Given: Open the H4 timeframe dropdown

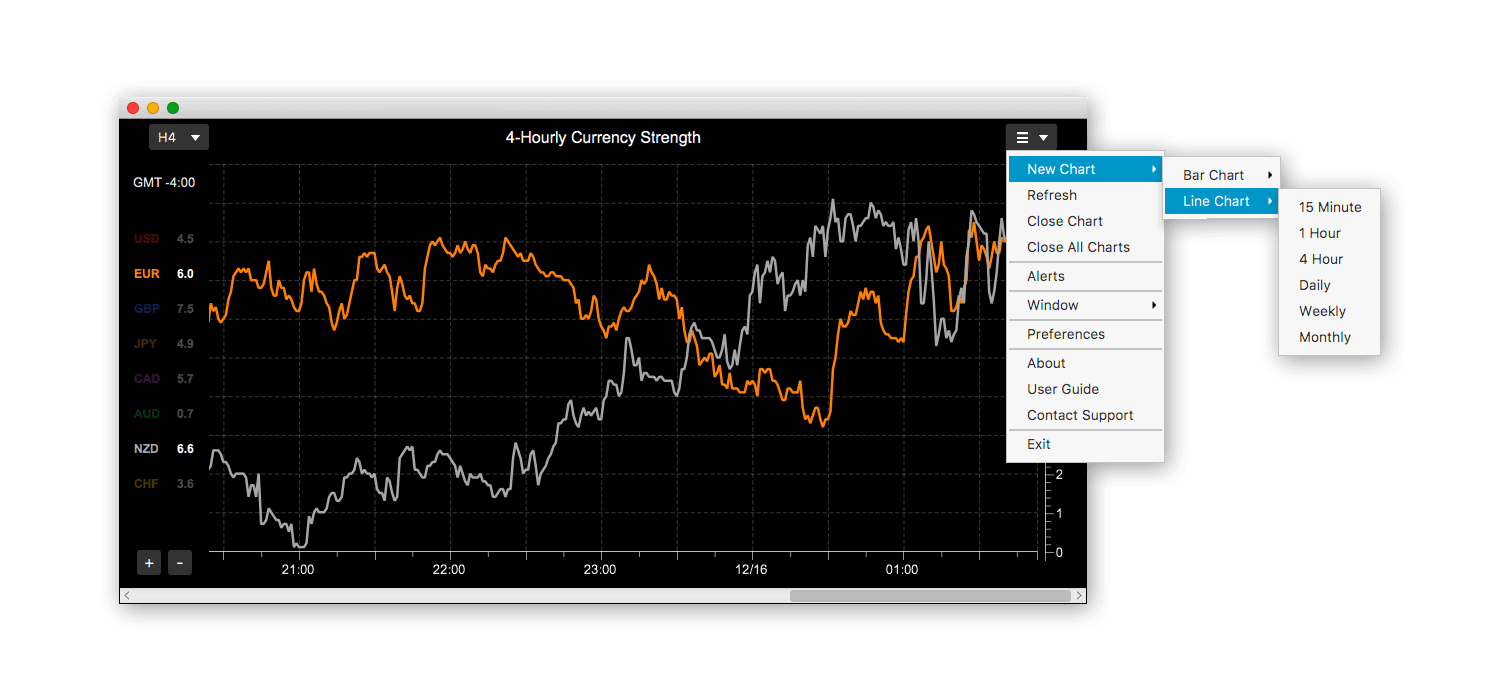Looking at the screenshot, I should [178, 137].
